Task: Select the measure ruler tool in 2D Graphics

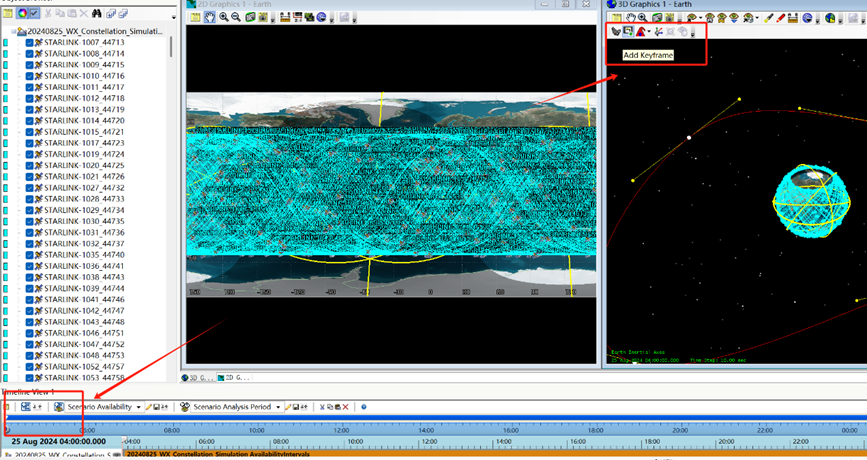Action: click(285, 17)
